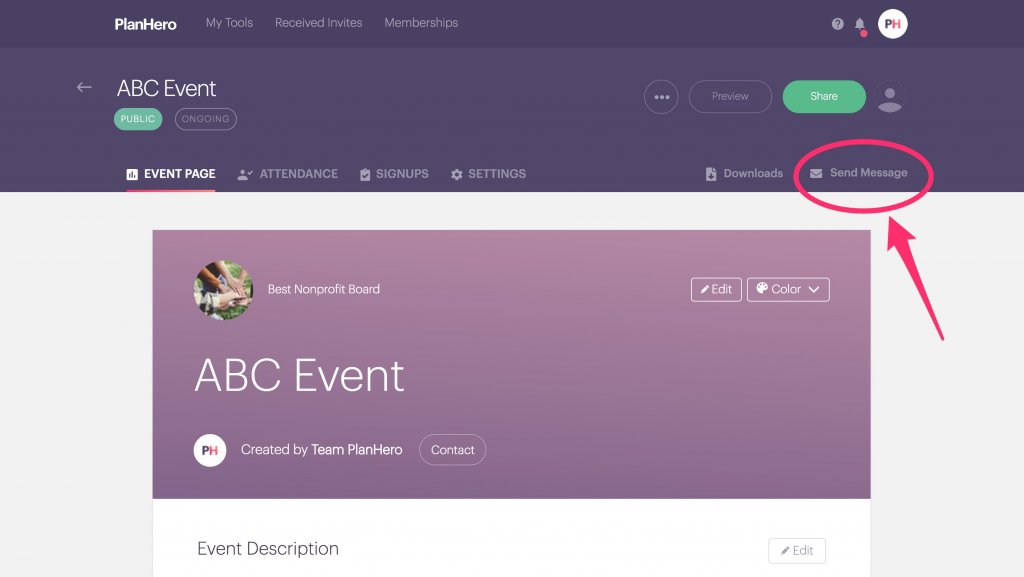This screenshot has width=1024, height=577.
Task: Check notifications via the bell icon
Action: (x=861, y=23)
